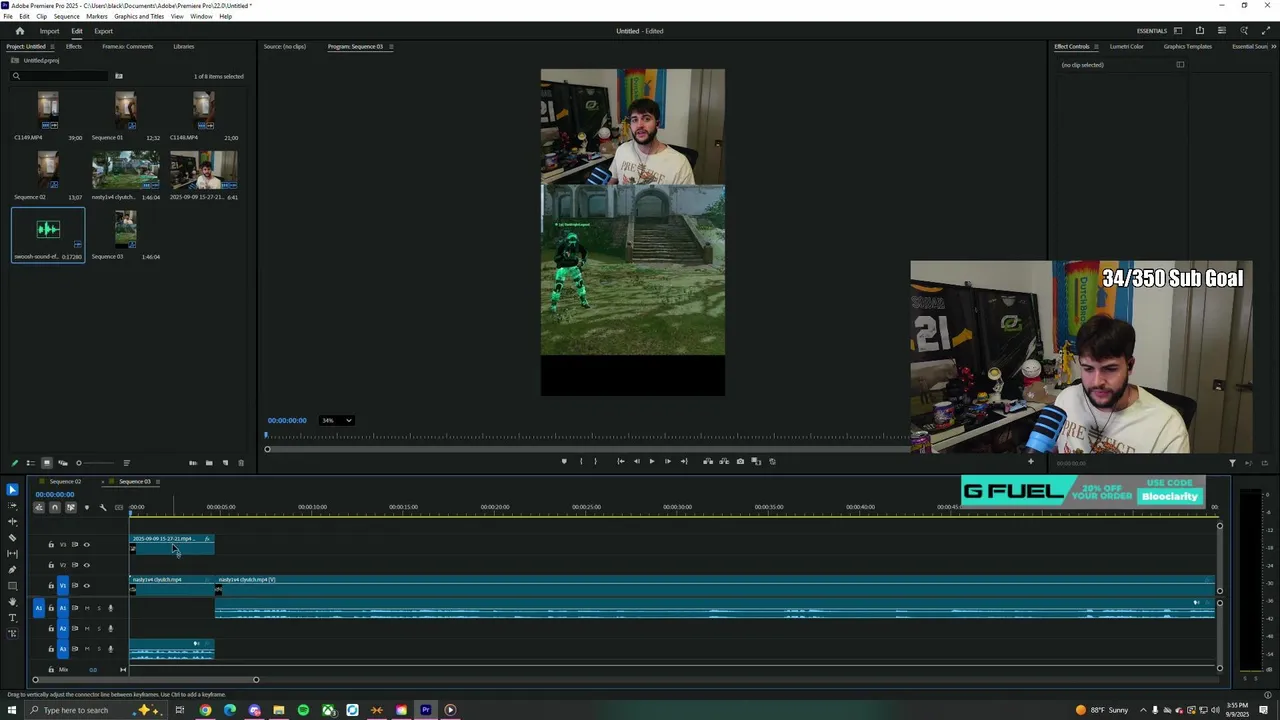Open Graphics and Titles menu
The width and height of the screenshot is (1280, 720).
139,16
